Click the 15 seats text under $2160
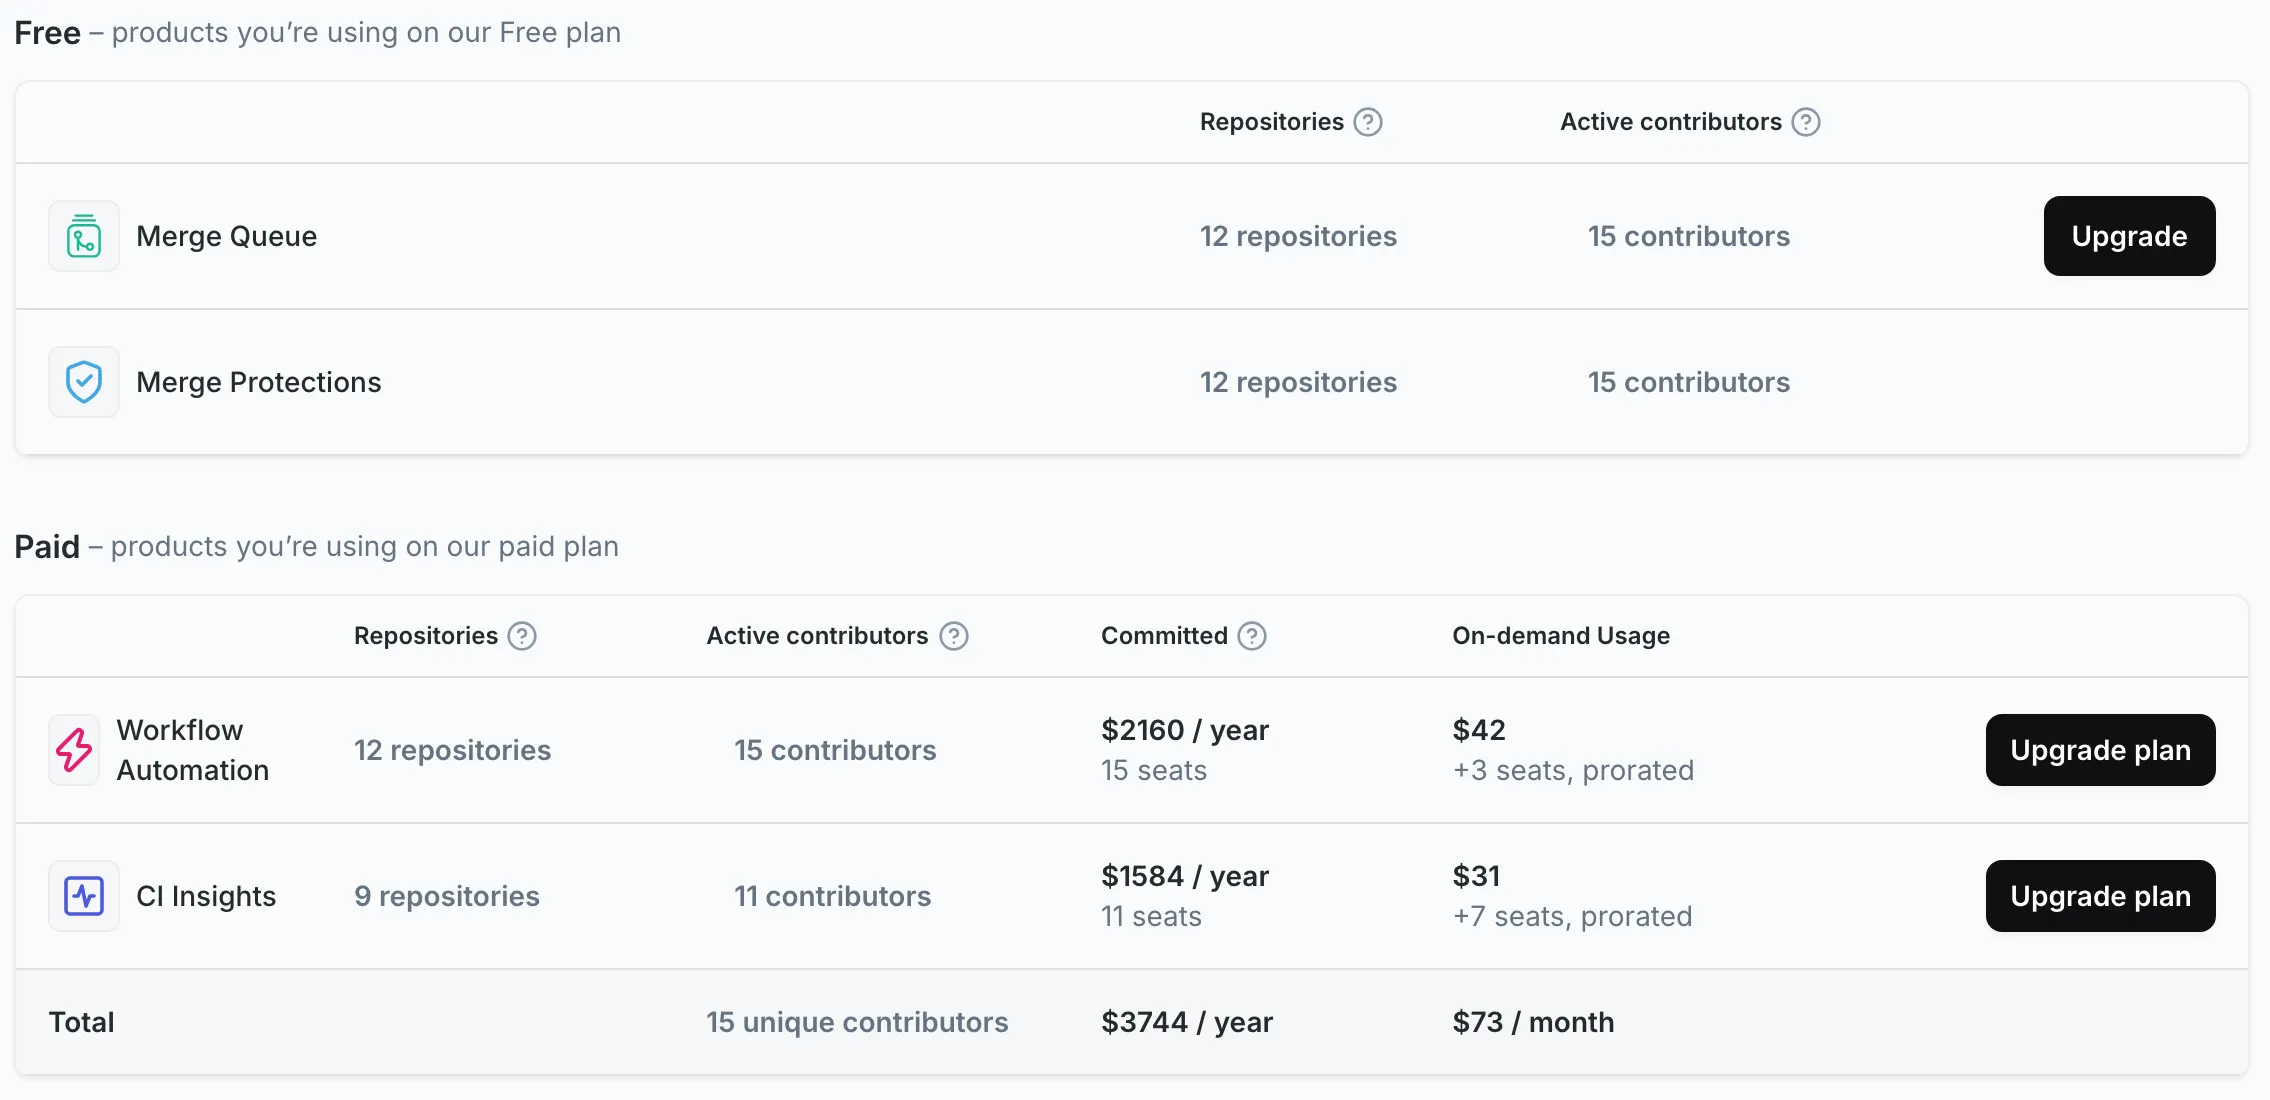This screenshot has height=1100, width=2270. (1154, 770)
